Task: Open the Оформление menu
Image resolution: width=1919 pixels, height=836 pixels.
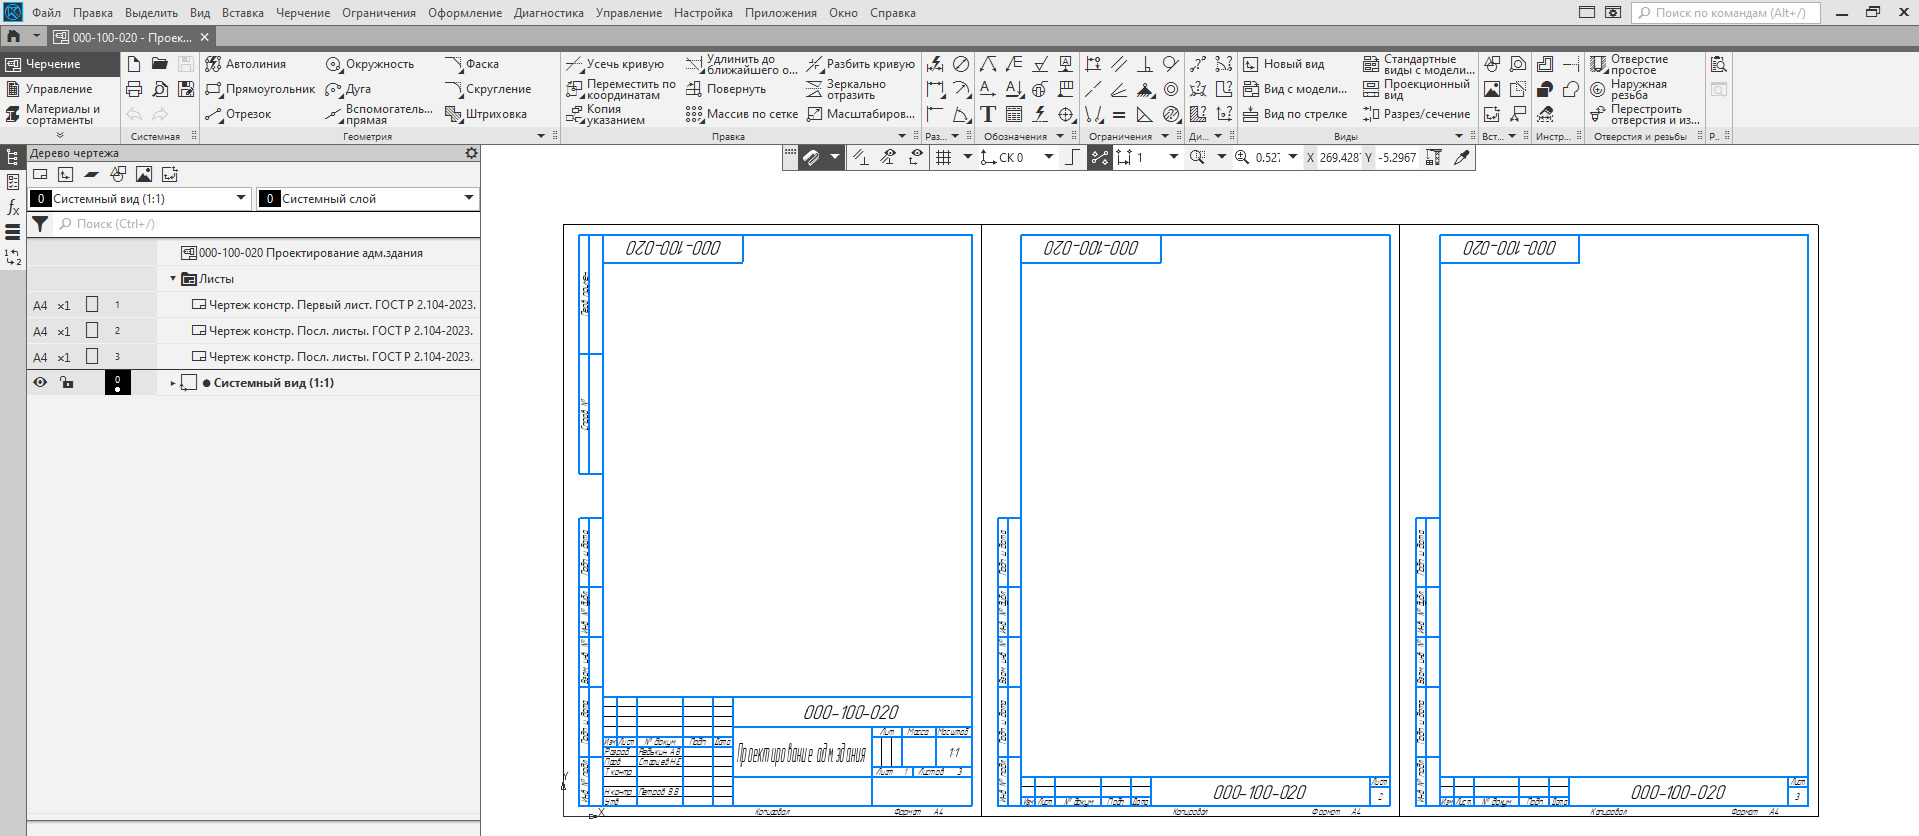Action: point(464,13)
